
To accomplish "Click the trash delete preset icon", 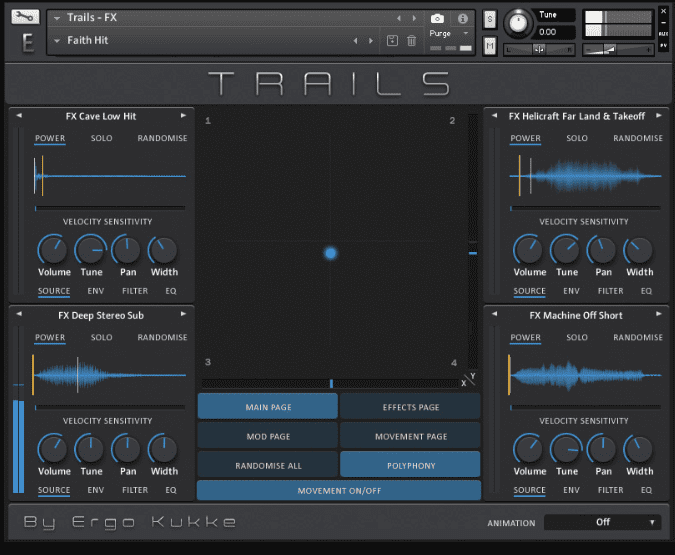I will click(412, 40).
